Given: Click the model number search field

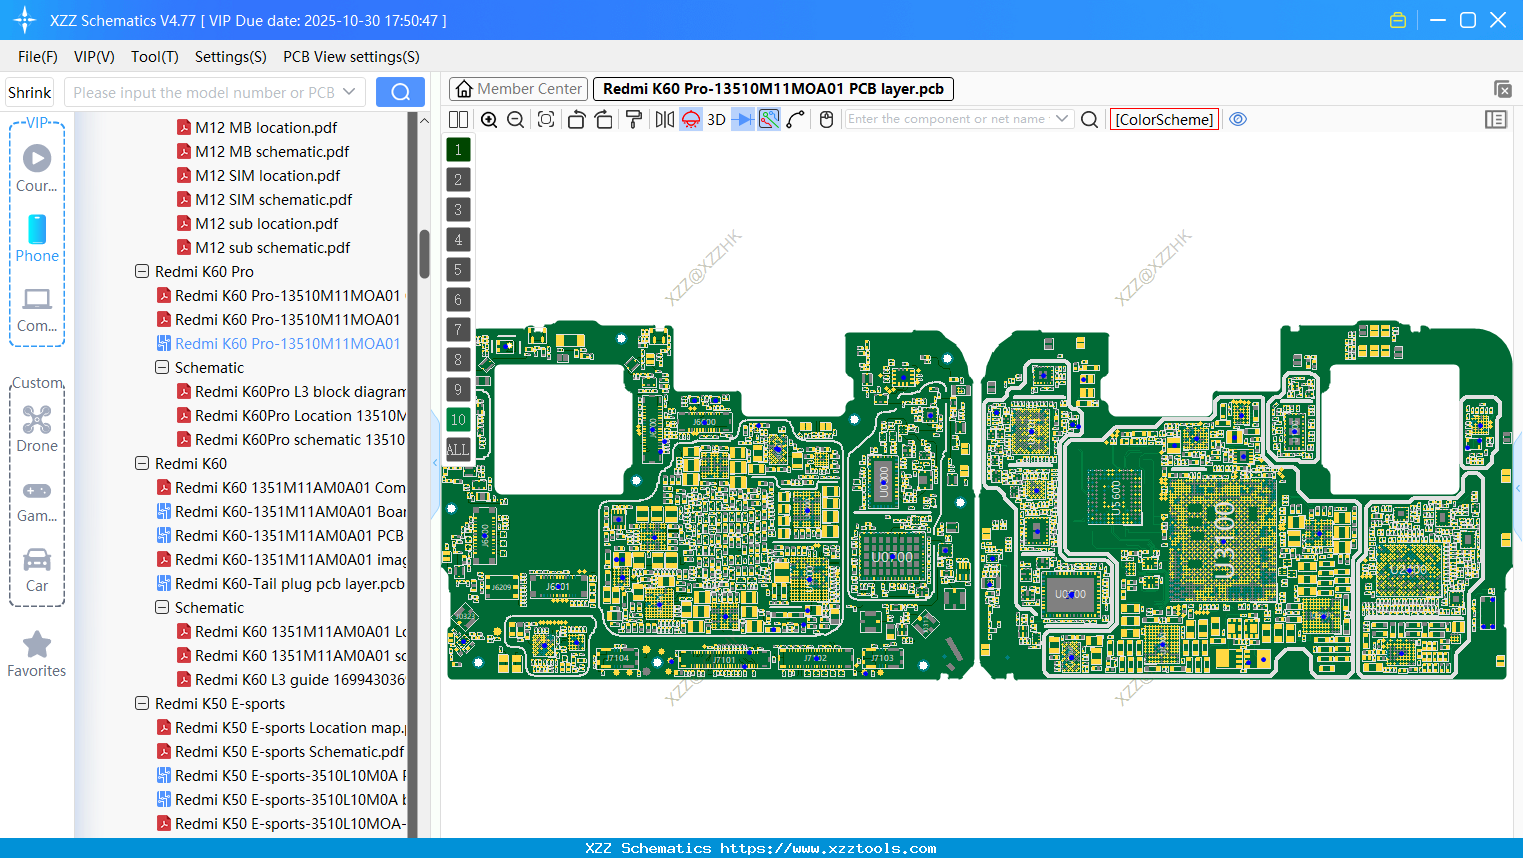Looking at the screenshot, I should click(203, 93).
